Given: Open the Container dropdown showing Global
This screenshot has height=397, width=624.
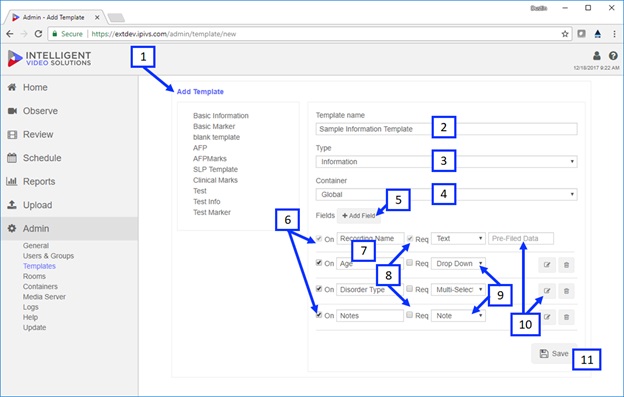Looking at the screenshot, I should pos(447,195).
